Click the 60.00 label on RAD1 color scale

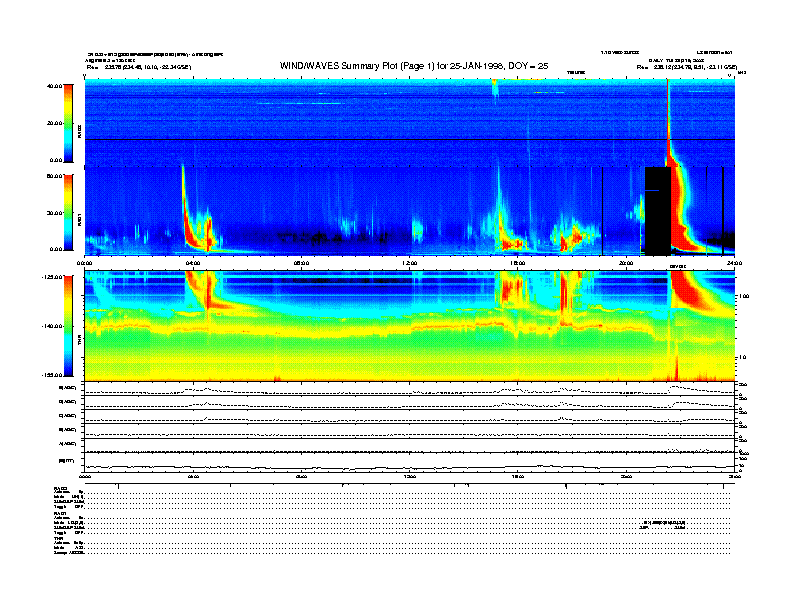(x=55, y=176)
